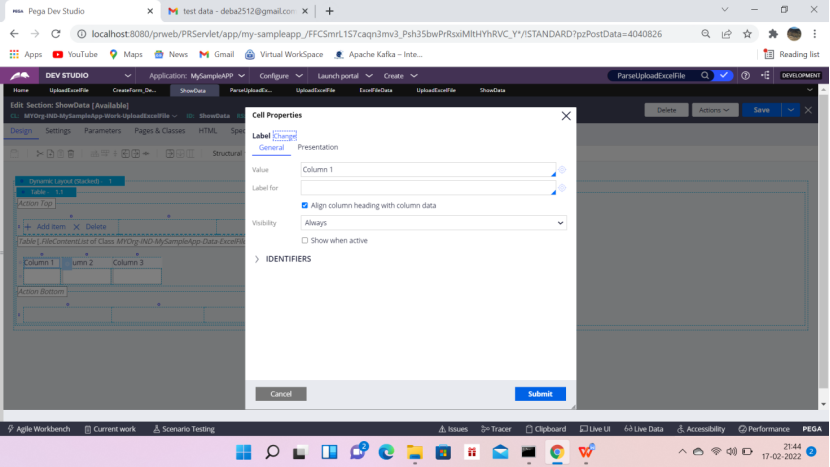The height and width of the screenshot is (467, 830).
Task: Click the Delete button in rule header
Action: tap(666, 110)
